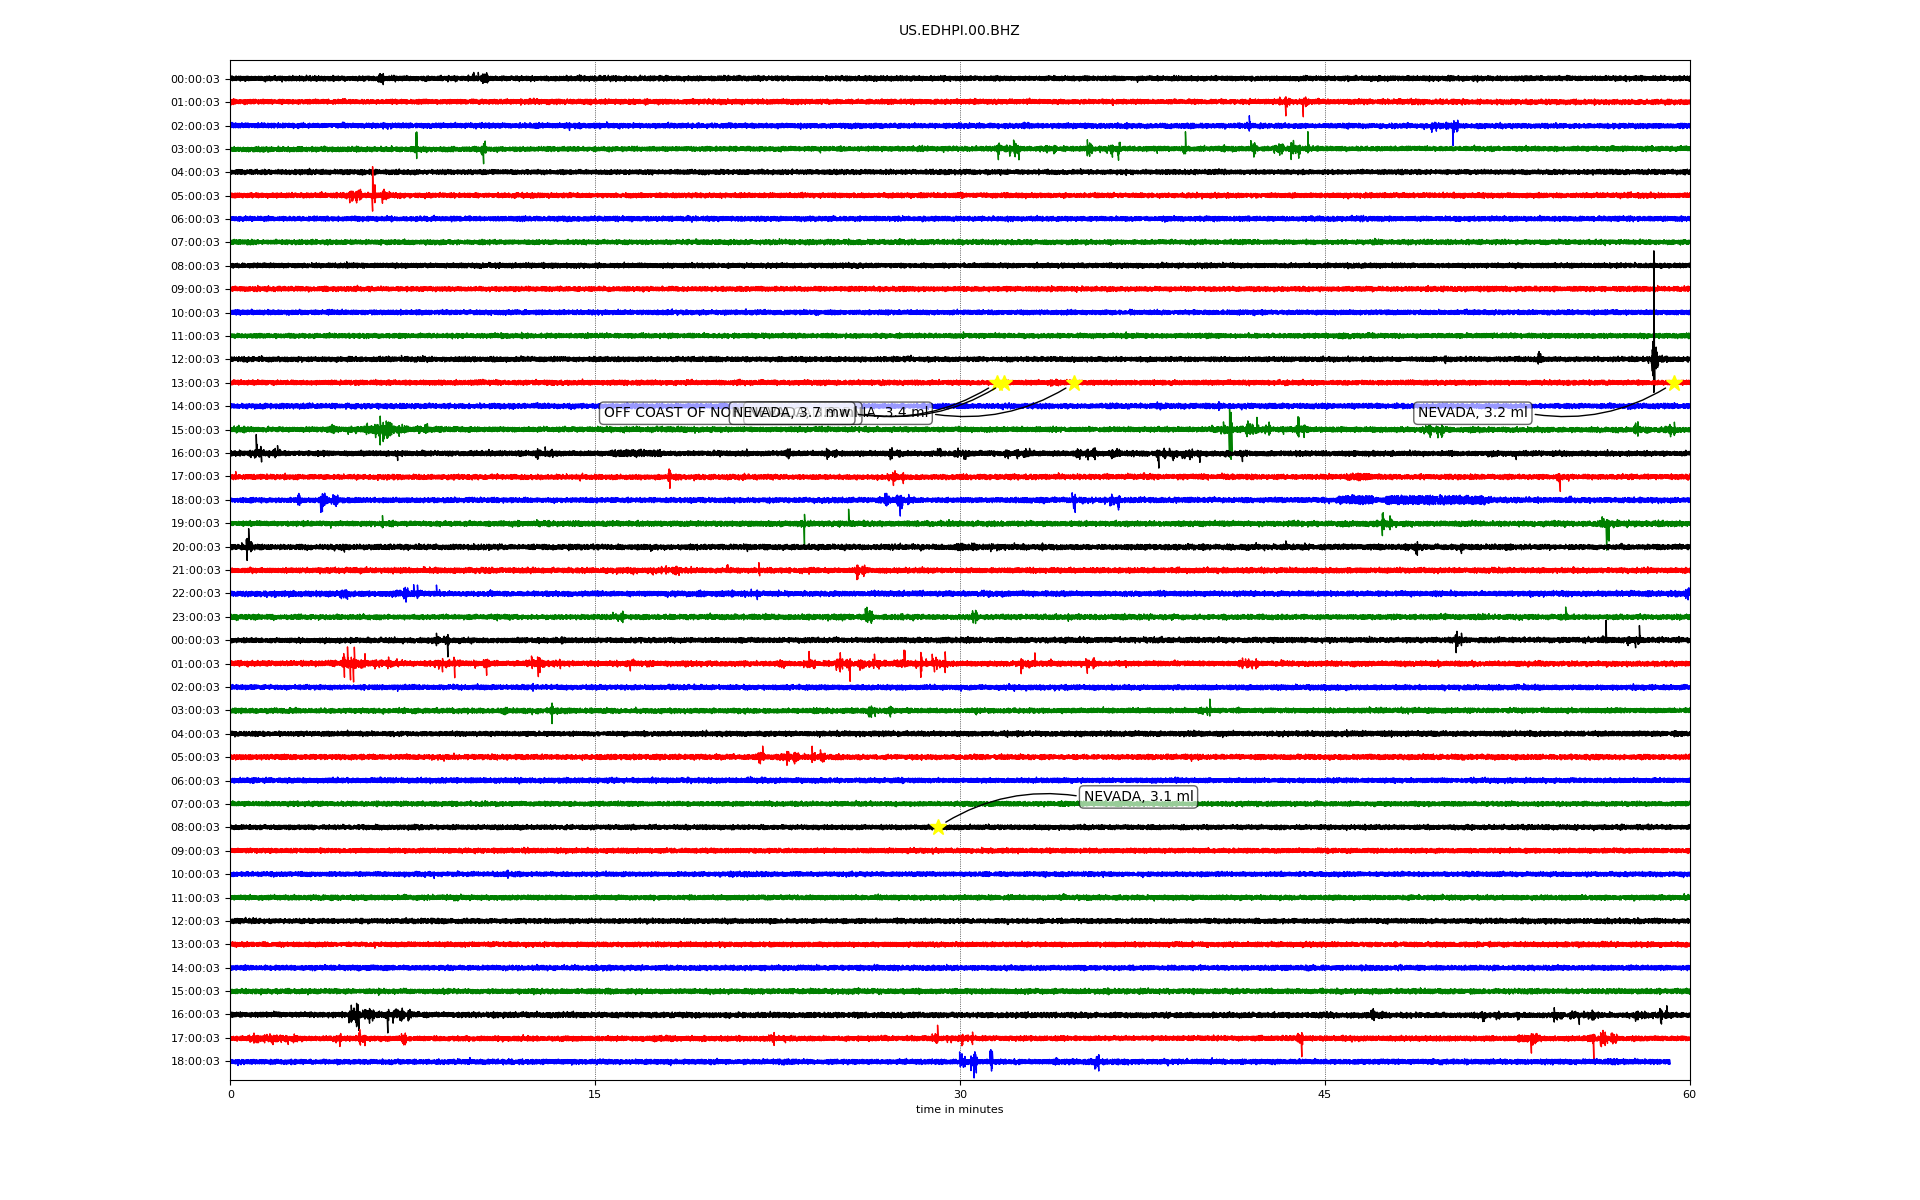This screenshot has height=1200, width=1920.
Task: Click the yellow star linked to NEVADA, 3.1 ml
Action: coord(938,827)
